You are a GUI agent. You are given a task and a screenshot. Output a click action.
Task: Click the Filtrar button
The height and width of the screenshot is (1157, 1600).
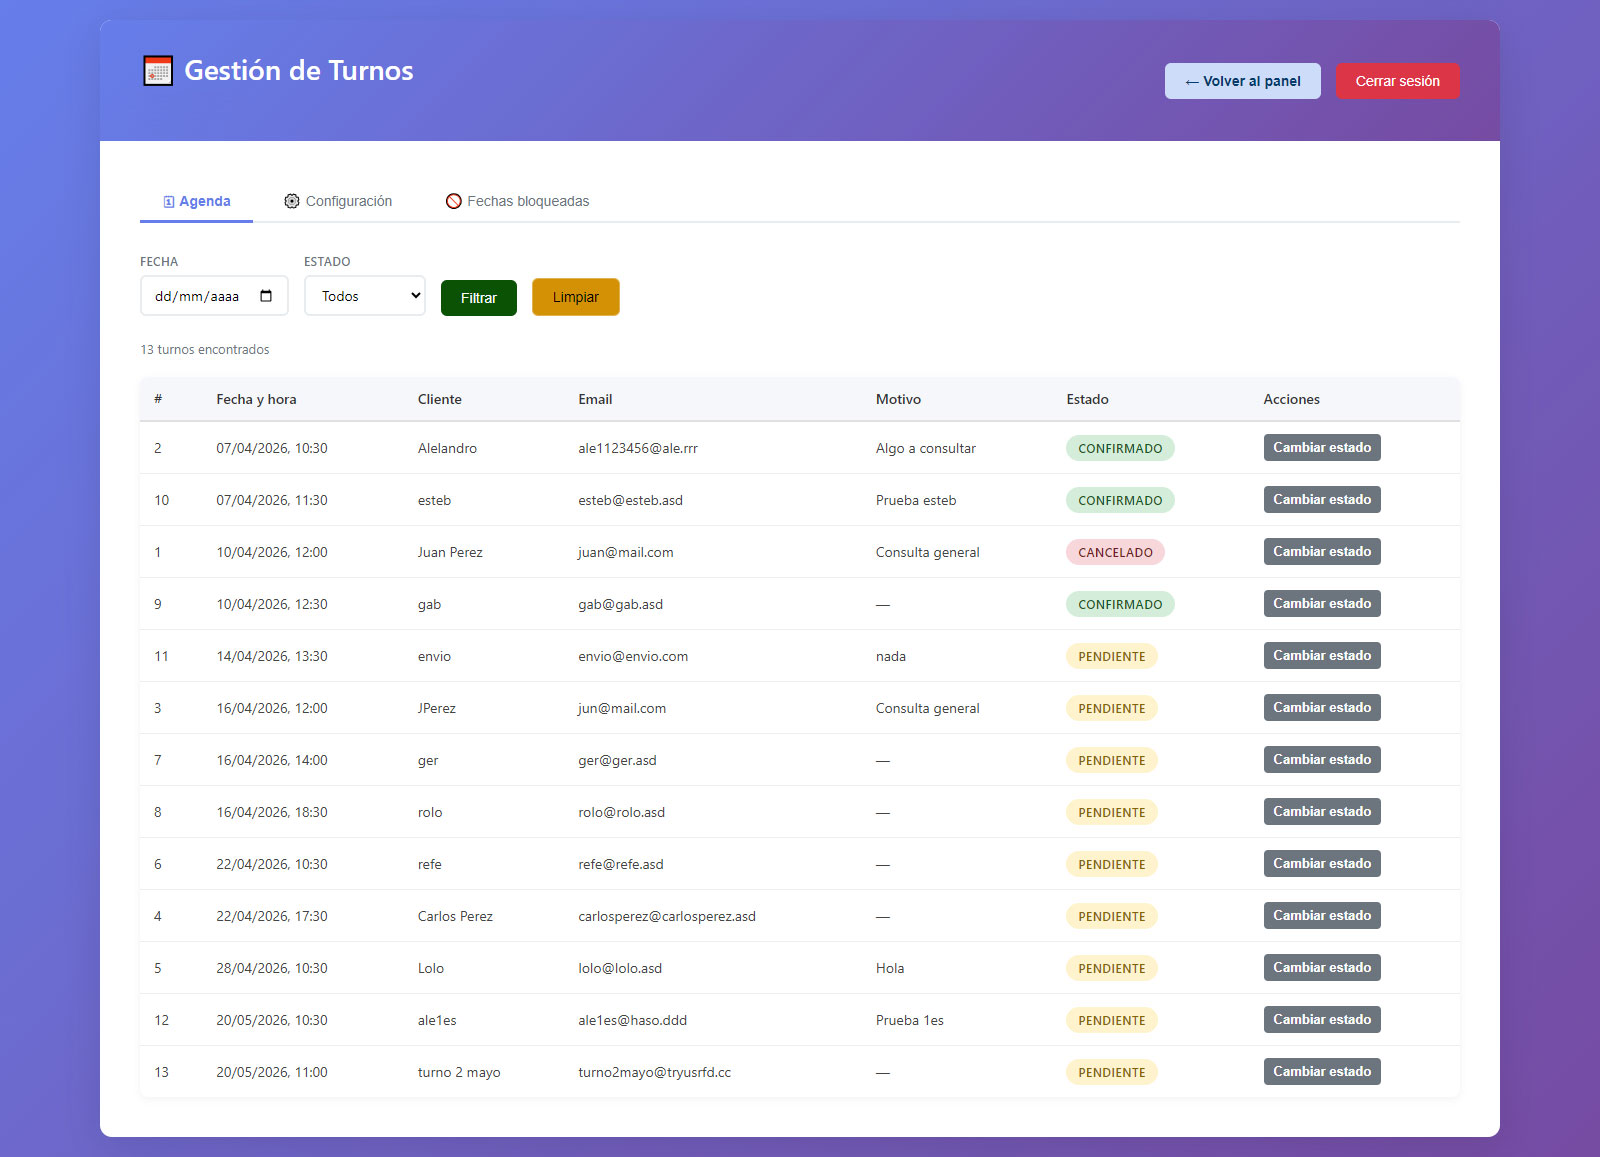479,298
